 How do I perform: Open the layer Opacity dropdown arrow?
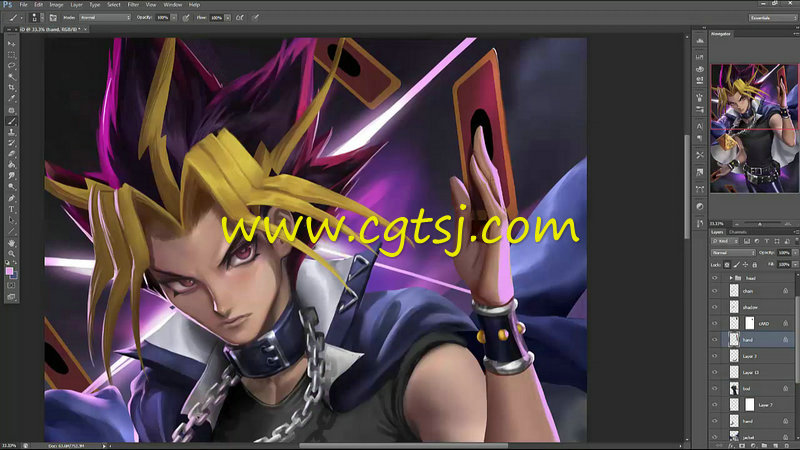(x=795, y=253)
